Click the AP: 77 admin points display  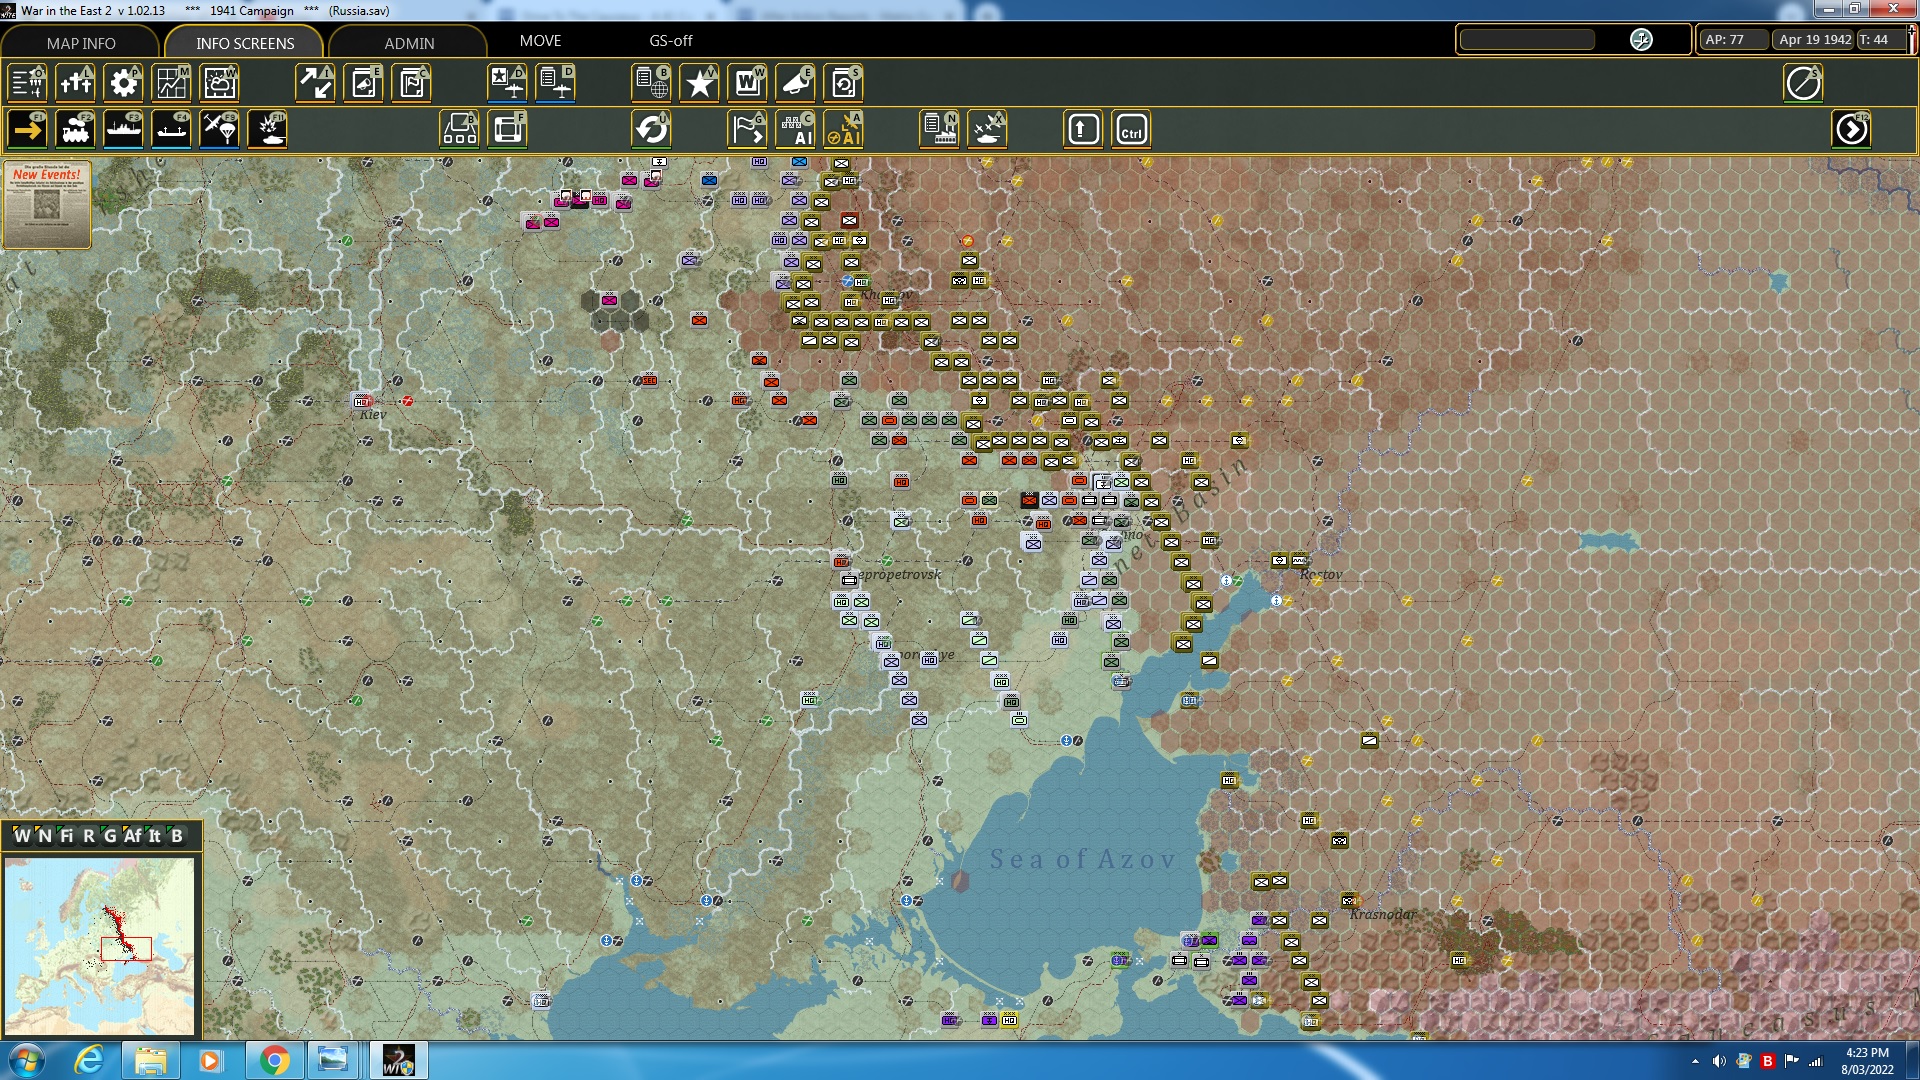click(x=1733, y=40)
